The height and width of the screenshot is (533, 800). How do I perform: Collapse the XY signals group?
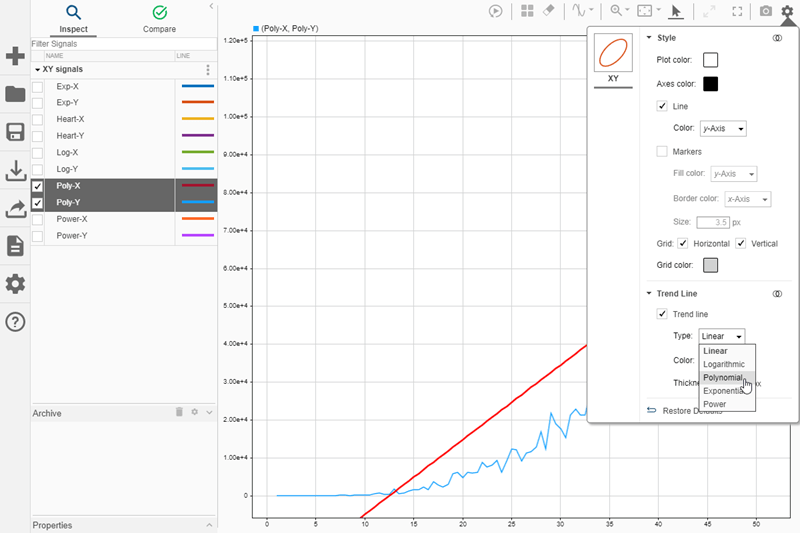pos(38,70)
